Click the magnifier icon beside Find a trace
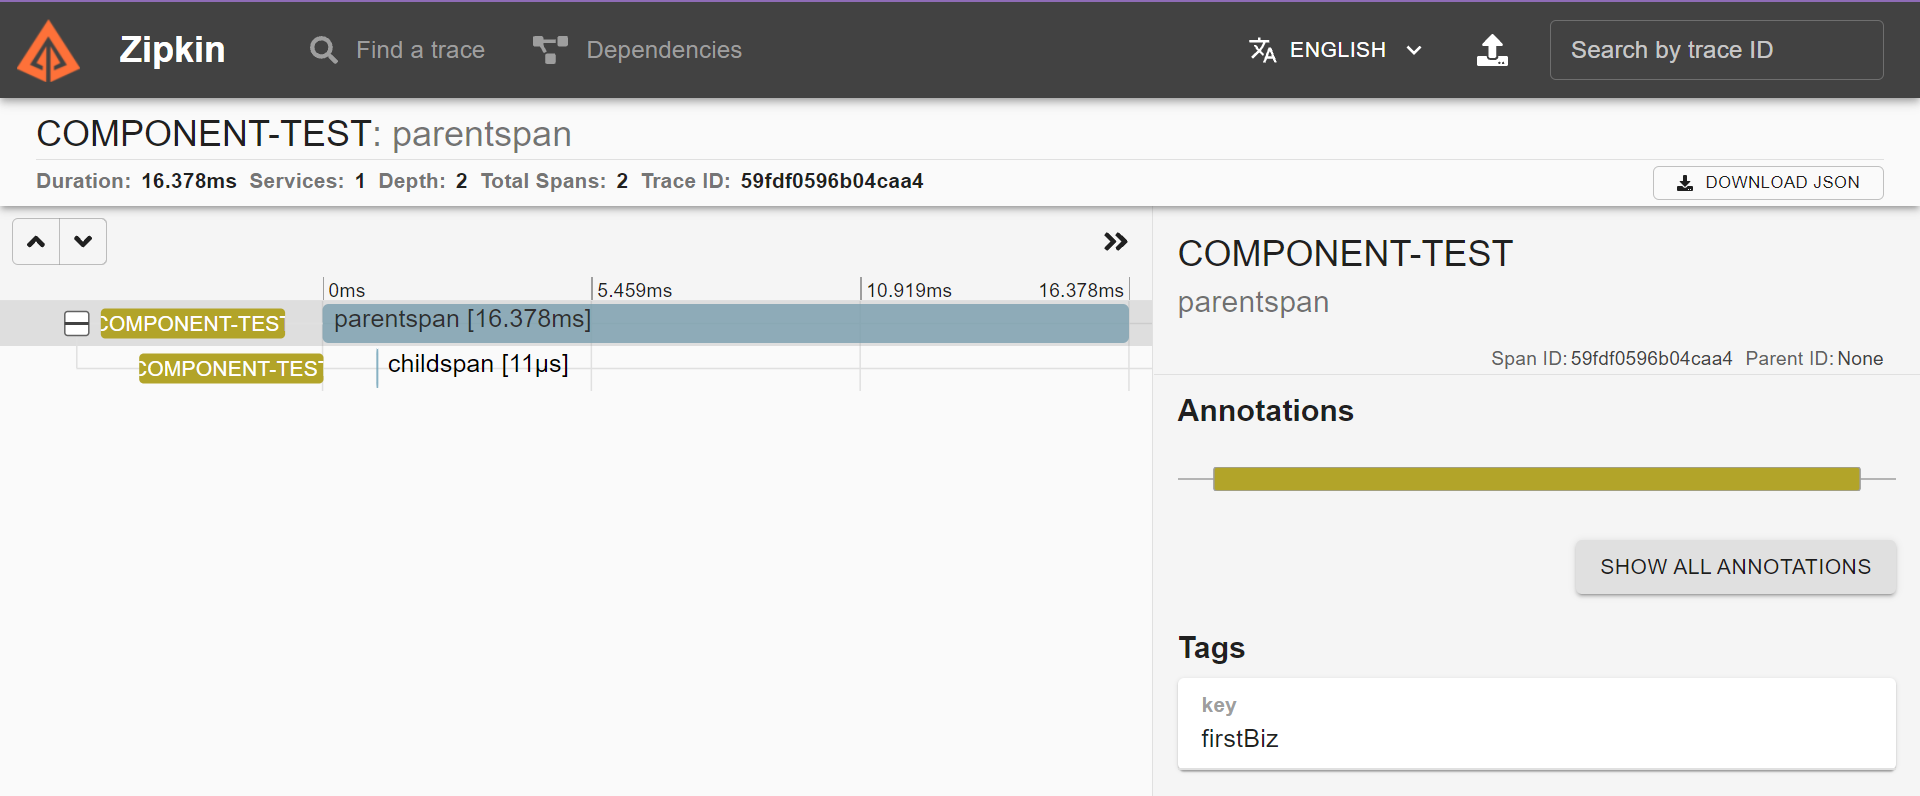The height and width of the screenshot is (796, 1920). 323,50
